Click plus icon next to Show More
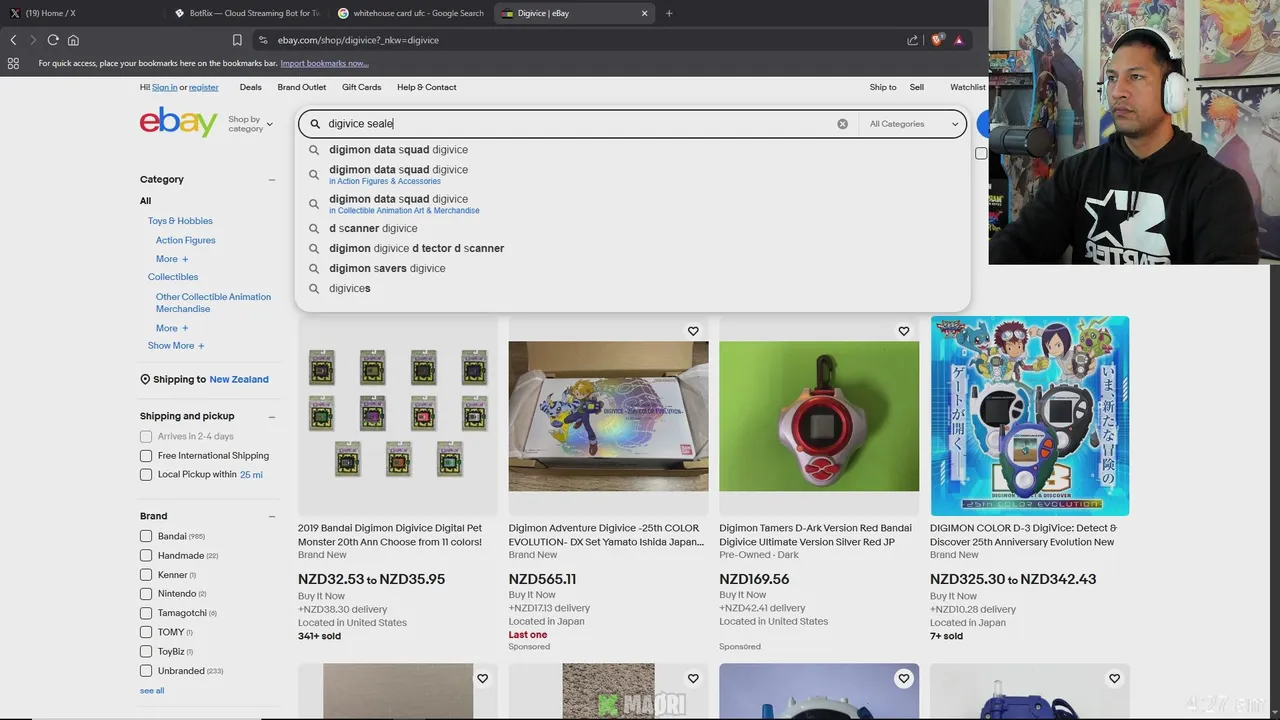Screen dimensions: 1280x720 (201, 346)
